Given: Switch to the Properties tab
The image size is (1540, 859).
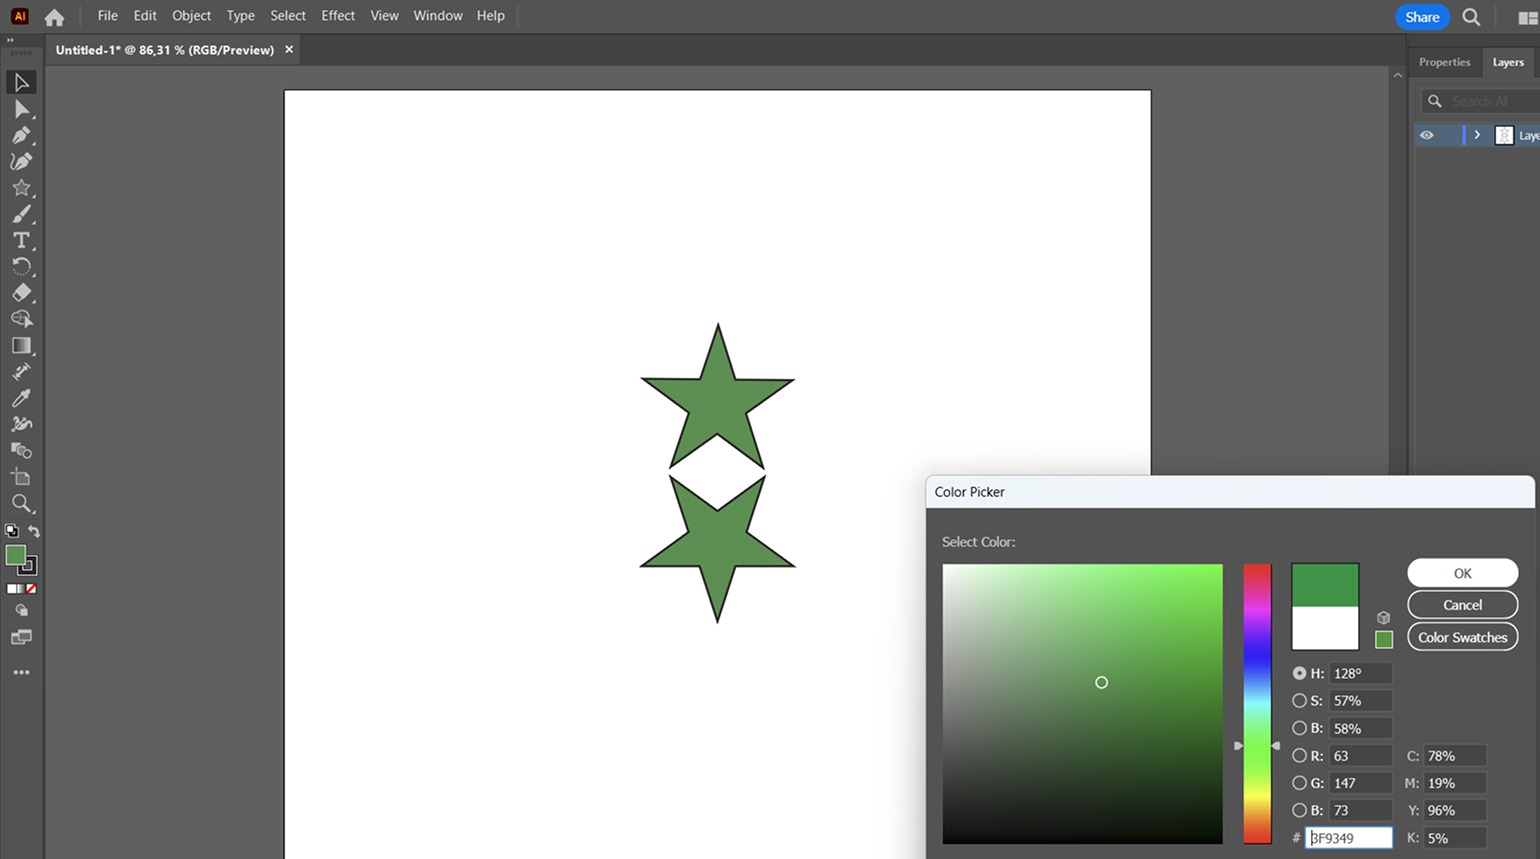Looking at the screenshot, I should tap(1444, 62).
